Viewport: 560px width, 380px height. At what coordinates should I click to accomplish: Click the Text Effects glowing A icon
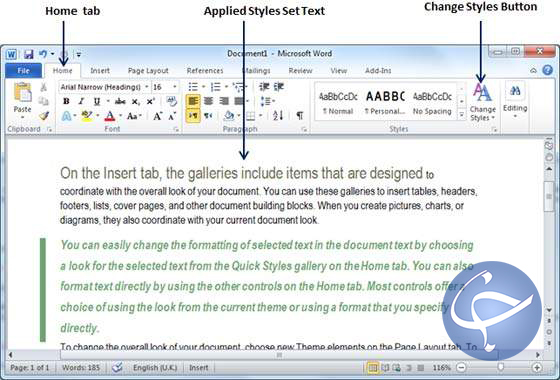(66, 116)
